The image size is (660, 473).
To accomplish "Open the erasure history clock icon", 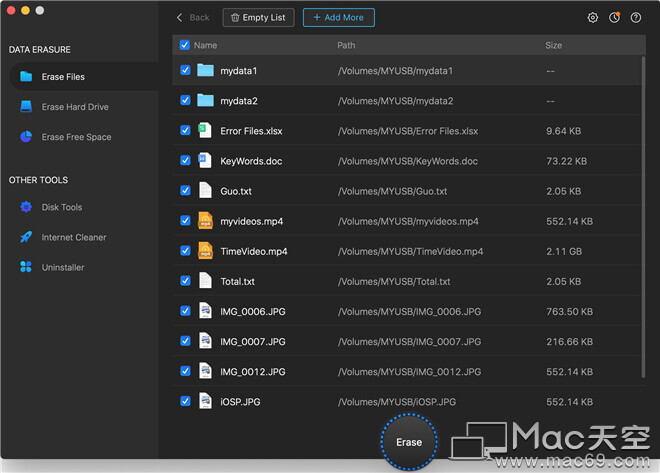I will click(x=615, y=18).
